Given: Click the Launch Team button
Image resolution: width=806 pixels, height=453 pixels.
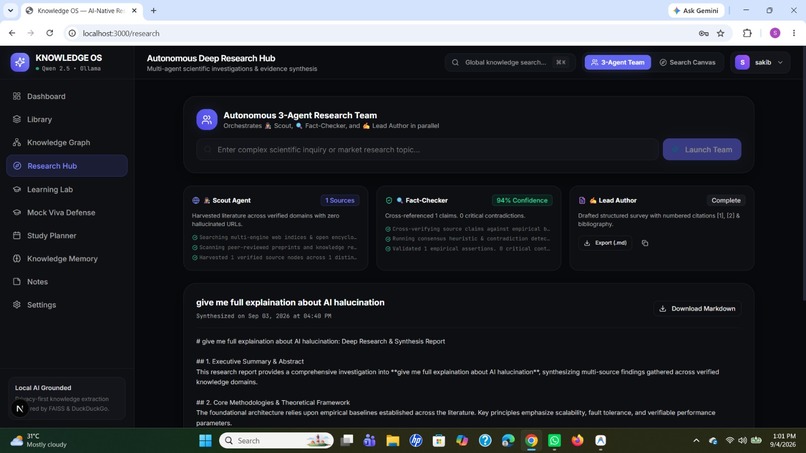Looking at the screenshot, I should click(702, 150).
